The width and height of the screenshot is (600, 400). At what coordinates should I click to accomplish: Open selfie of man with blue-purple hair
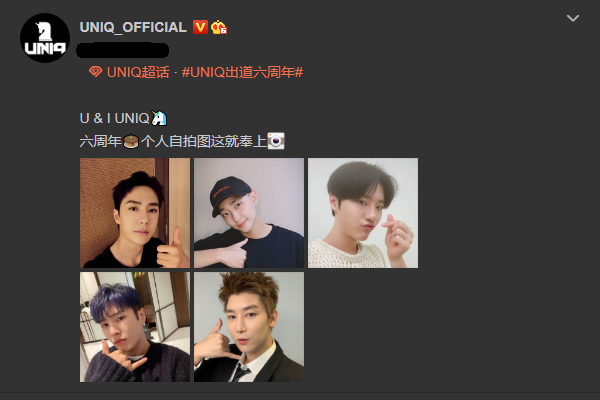click(x=135, y=327)
